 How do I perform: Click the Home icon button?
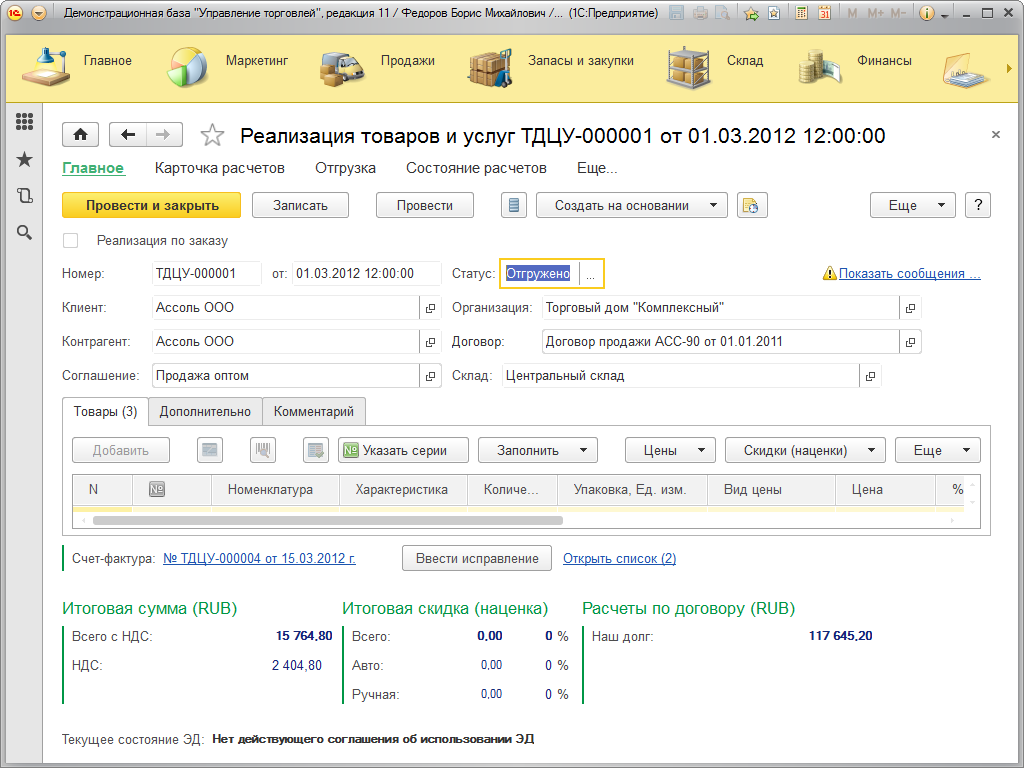80,135
